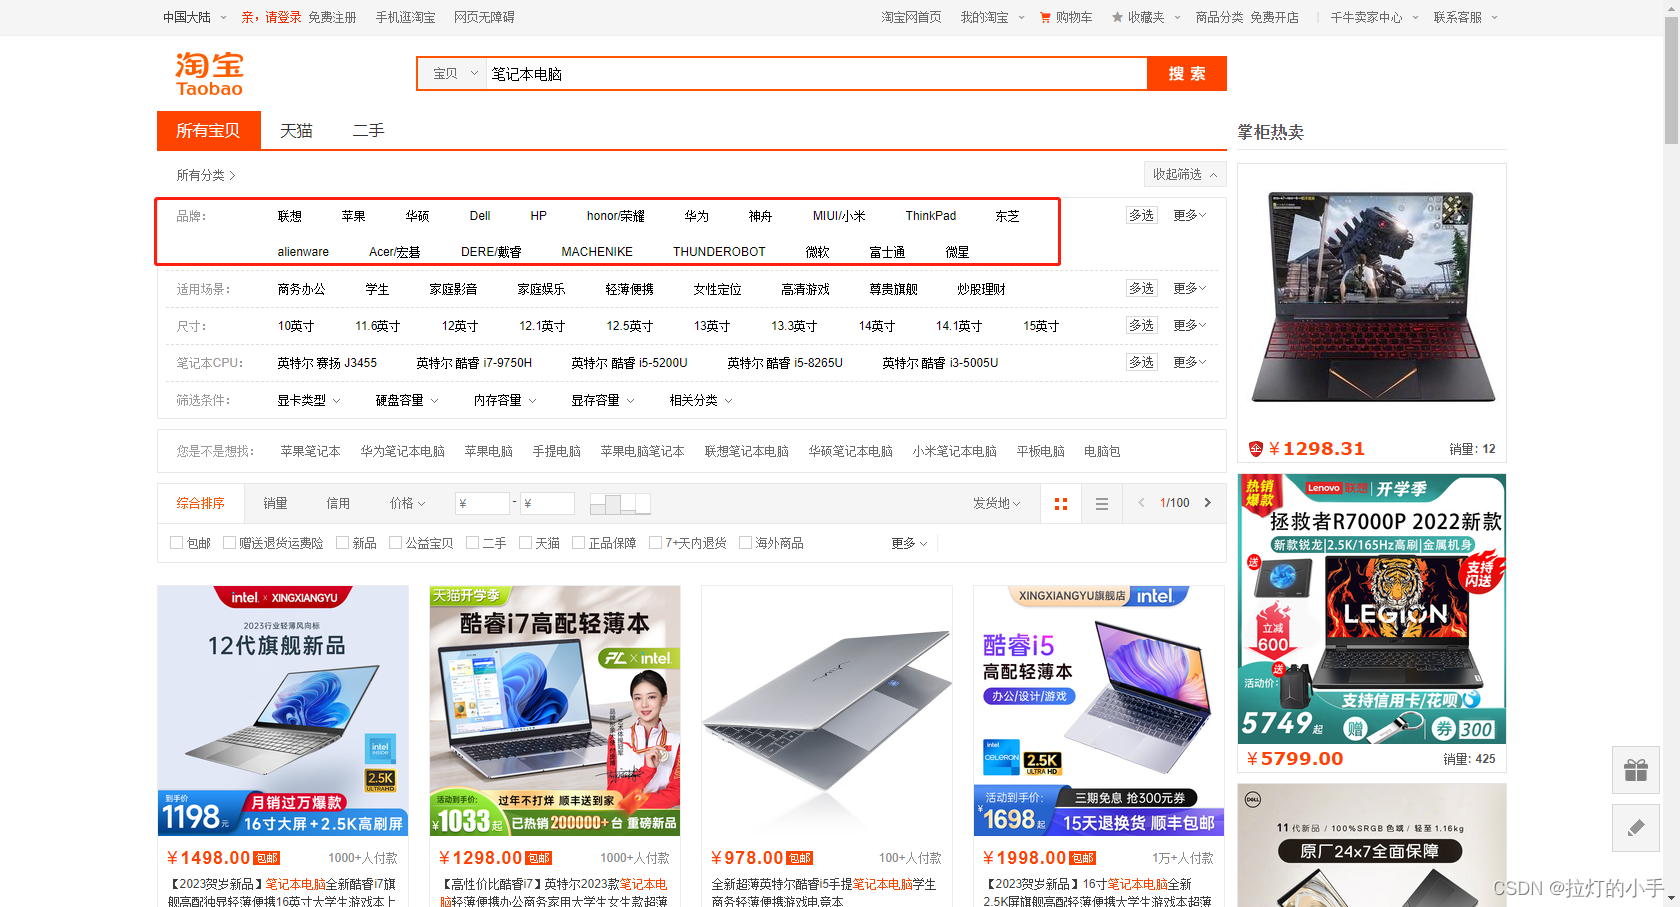Filter by scenario 商务办公
Screen dimensions: 1680x907
click(301, 289)
